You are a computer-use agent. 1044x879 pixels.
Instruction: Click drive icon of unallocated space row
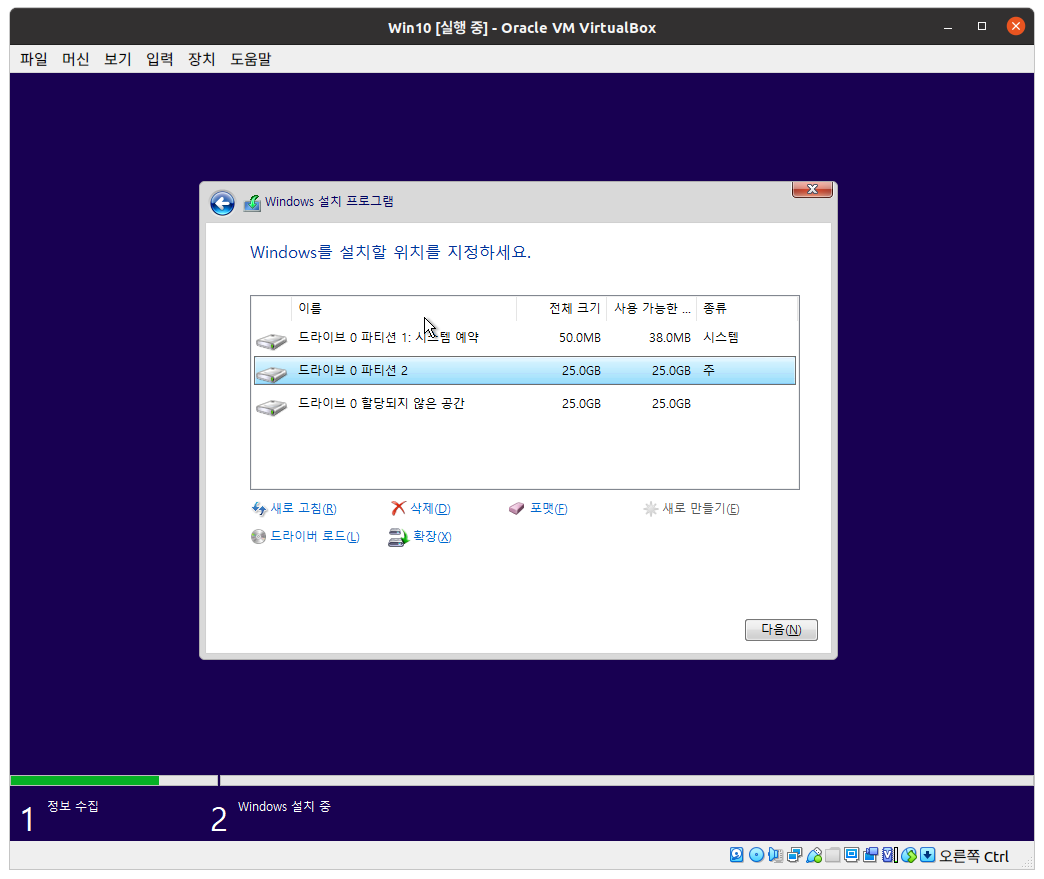[x=271, y=408]
